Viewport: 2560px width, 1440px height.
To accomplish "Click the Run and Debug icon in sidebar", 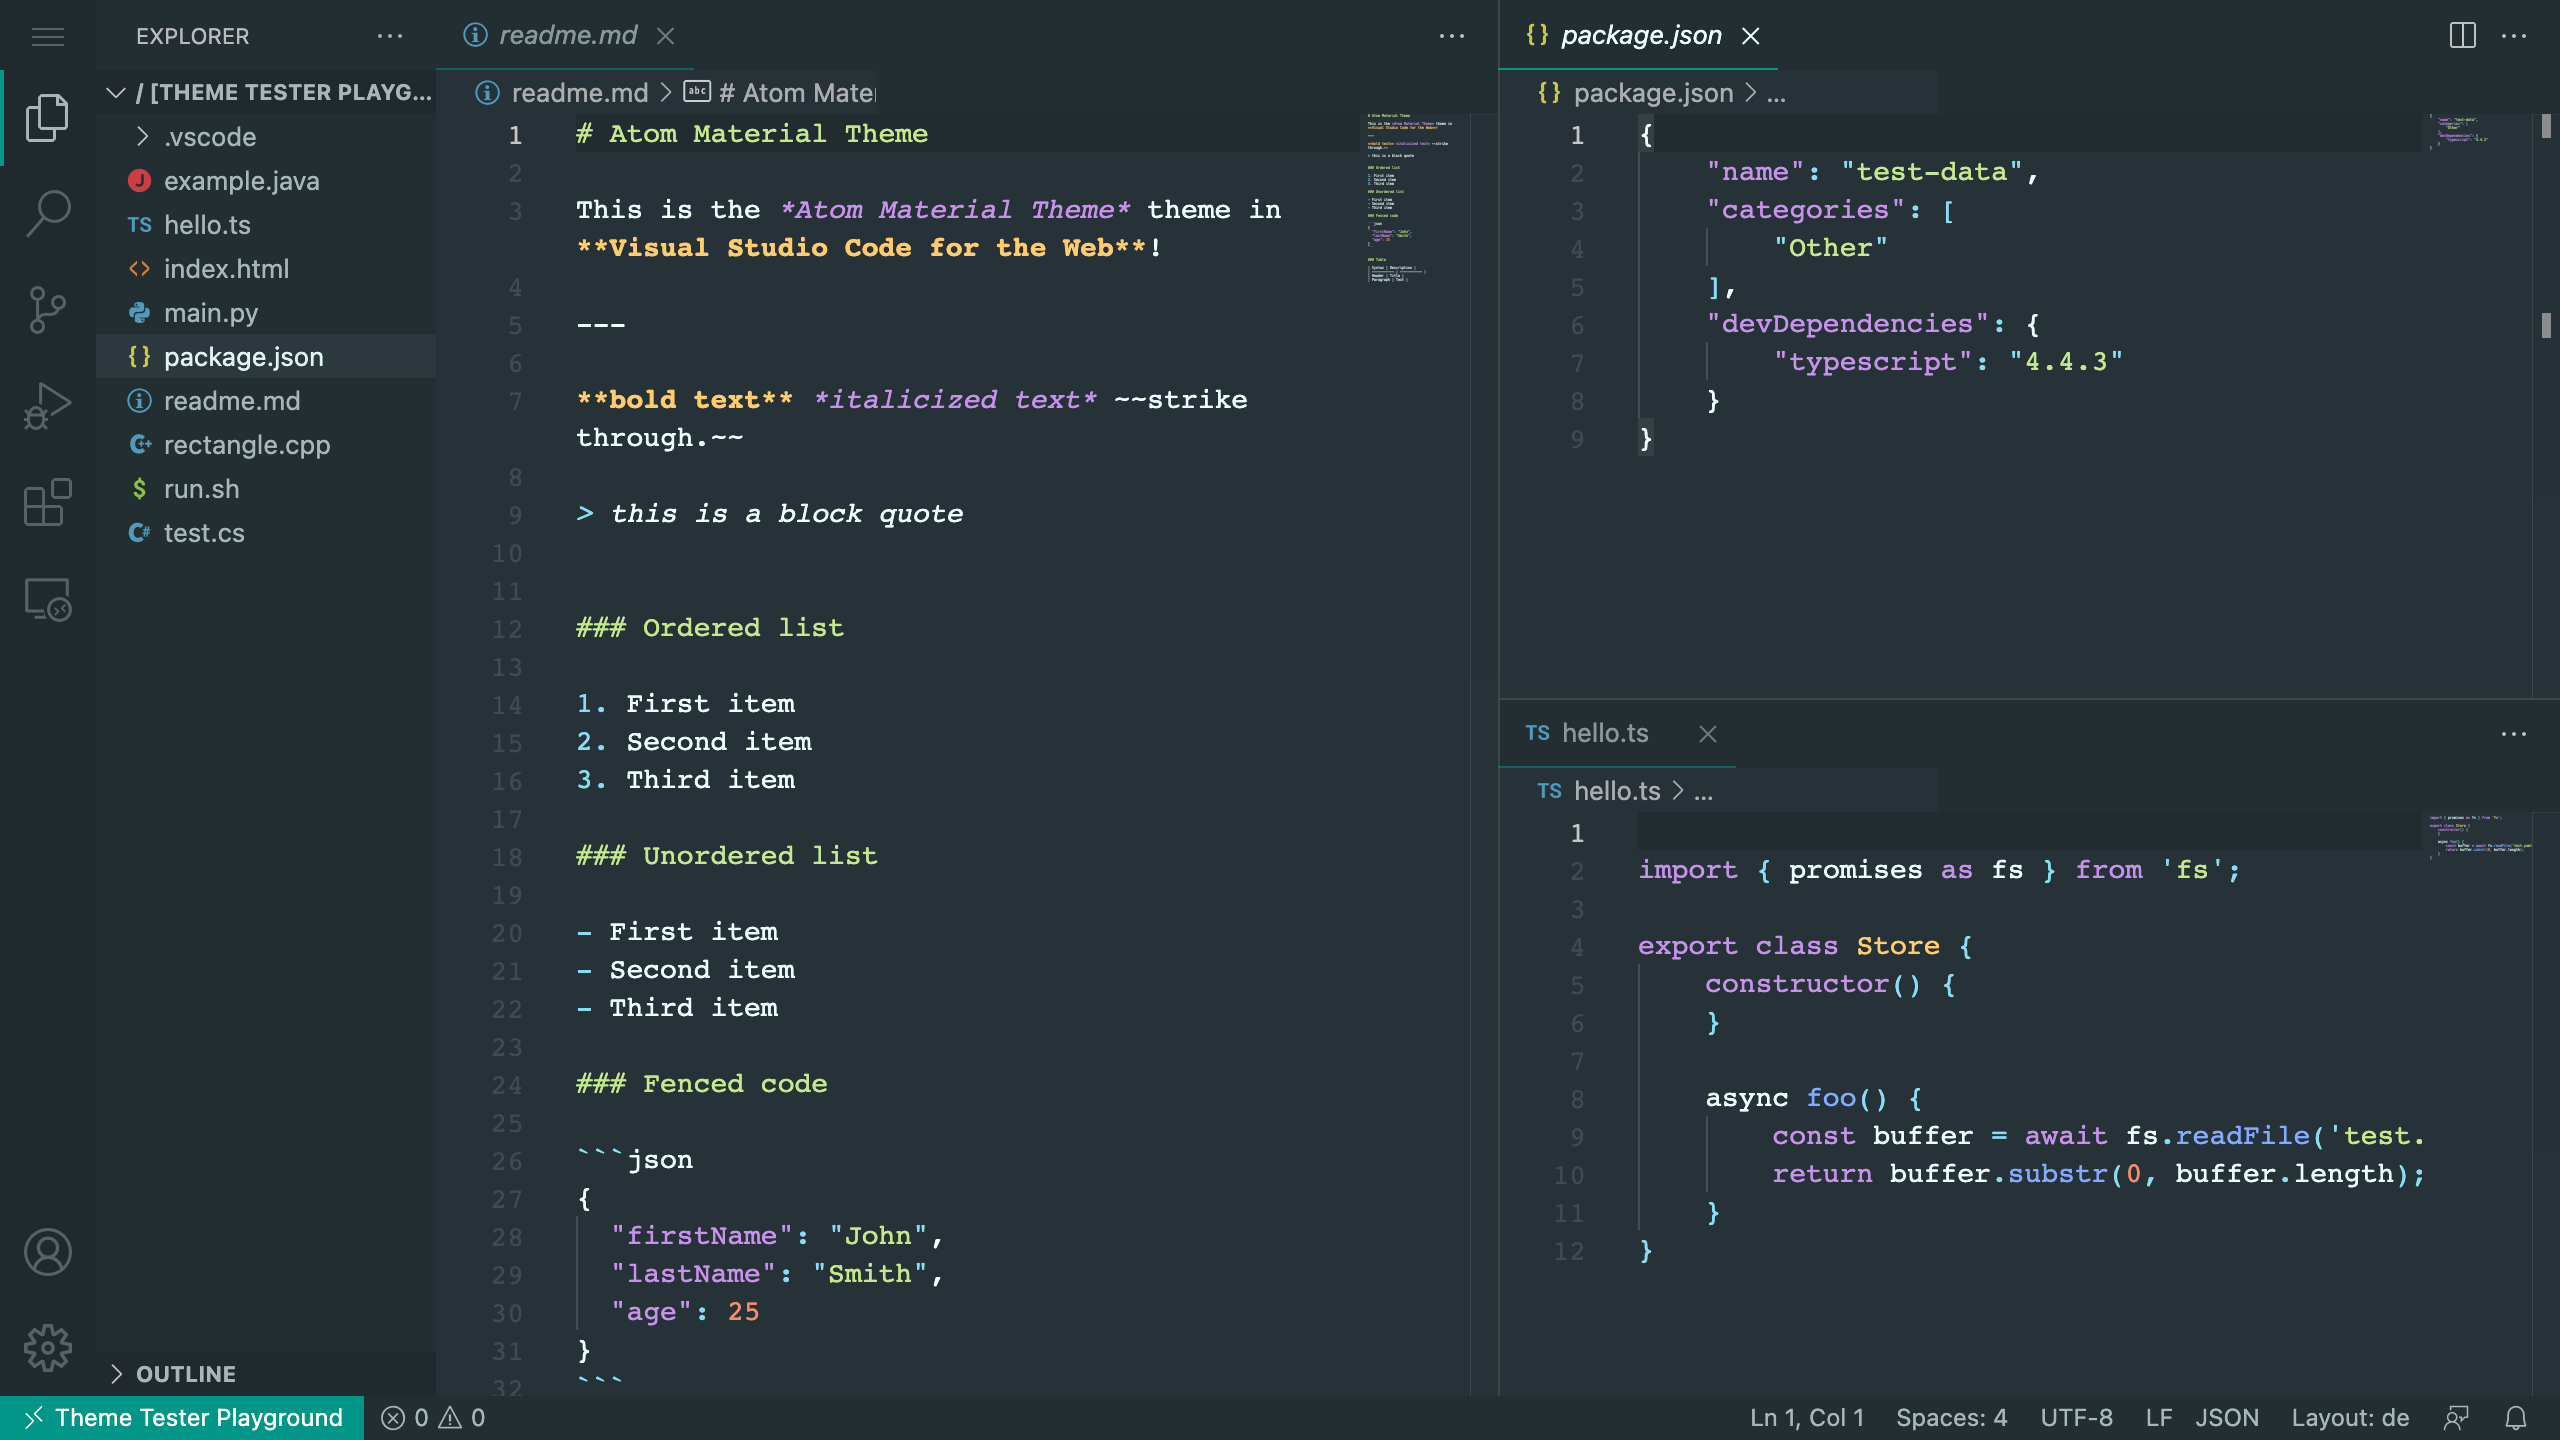I will point(47,406).
